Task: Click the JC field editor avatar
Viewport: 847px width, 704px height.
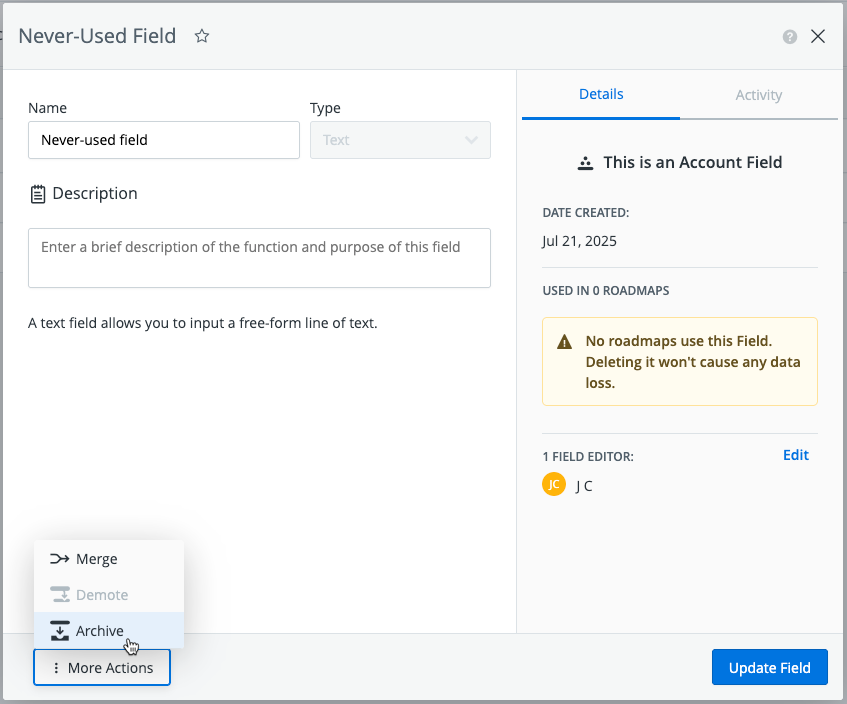Action: pyautogui.click(x=554, y=485)
